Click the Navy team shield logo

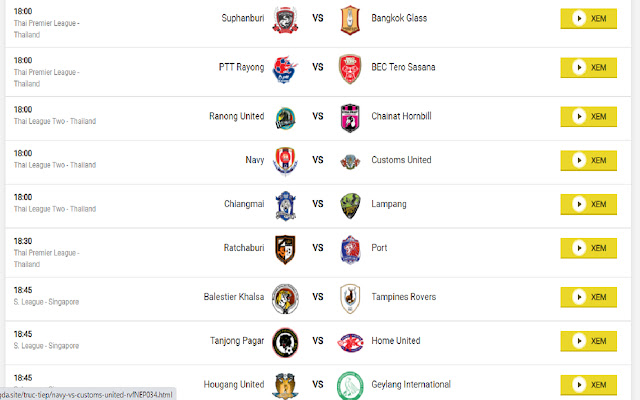[x=285, y=161]
